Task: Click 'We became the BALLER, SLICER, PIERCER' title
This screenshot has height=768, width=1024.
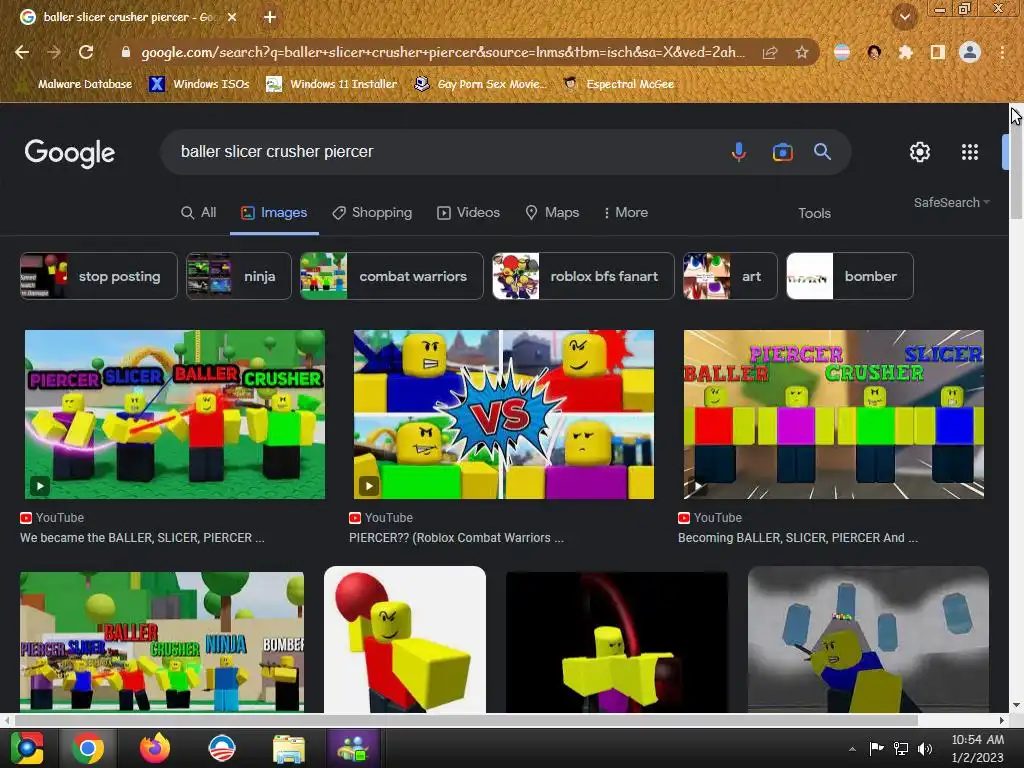Action: 142,537
